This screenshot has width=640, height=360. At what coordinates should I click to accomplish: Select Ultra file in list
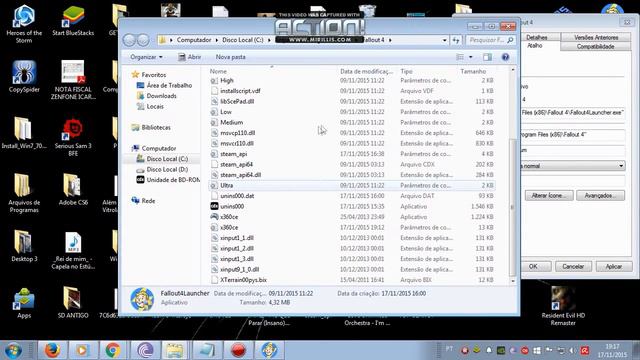click(352, 185)
